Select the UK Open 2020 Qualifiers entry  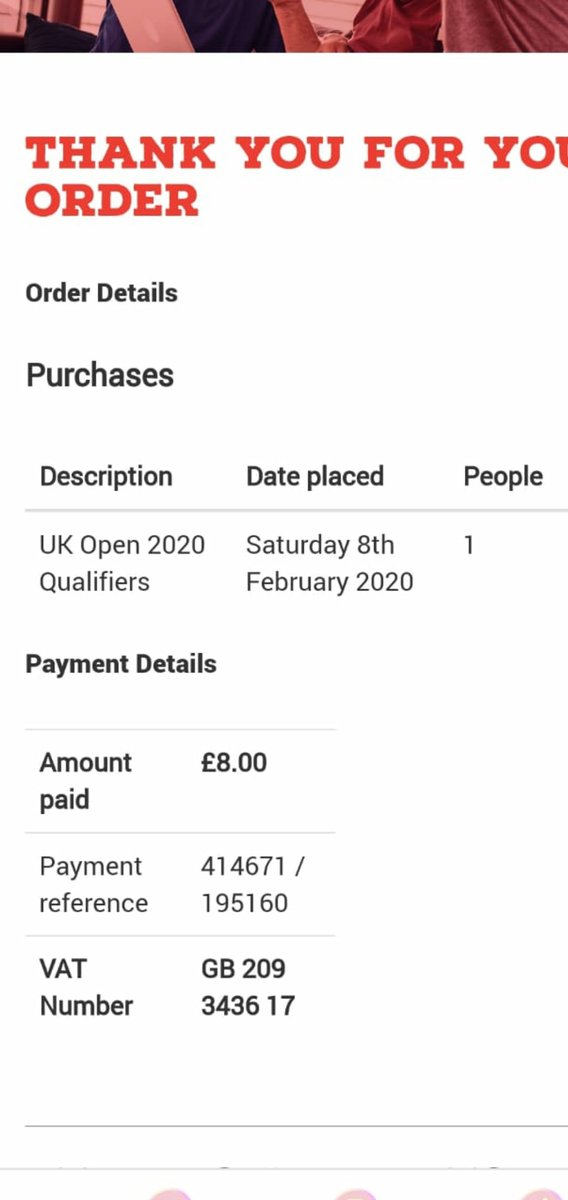click(x=122, y=563)
